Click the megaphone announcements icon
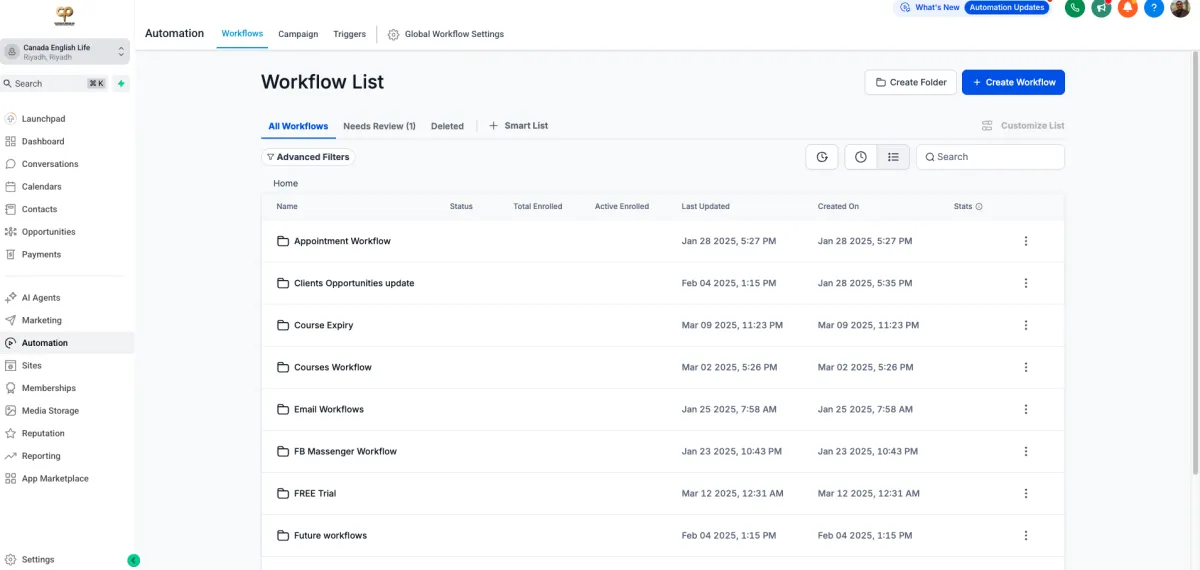 (x=1101, y=8)
